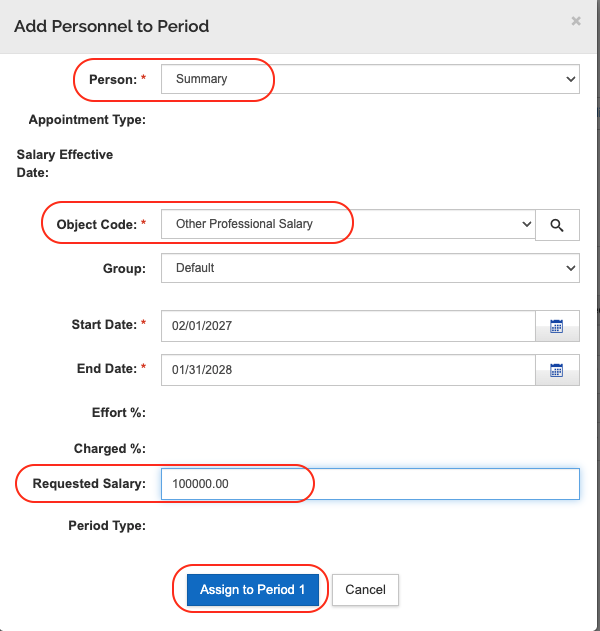The height and width of the screenshot is (631, 600).
Task: Close the Add Personnel dialog with X
Action: tap(576, 21)
